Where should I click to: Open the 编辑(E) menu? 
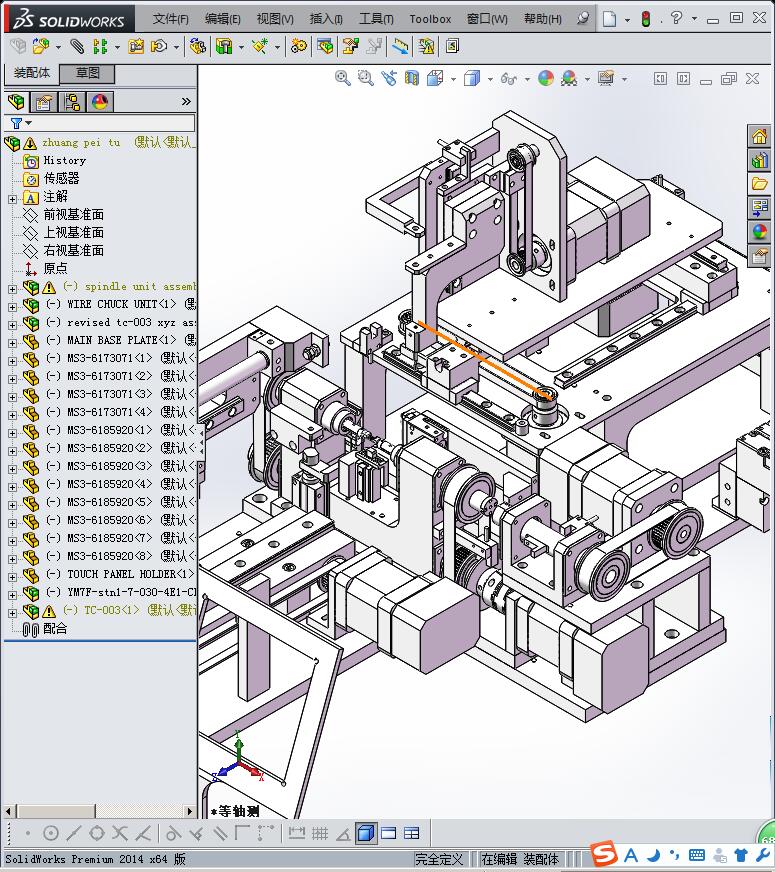pos(222,19)
